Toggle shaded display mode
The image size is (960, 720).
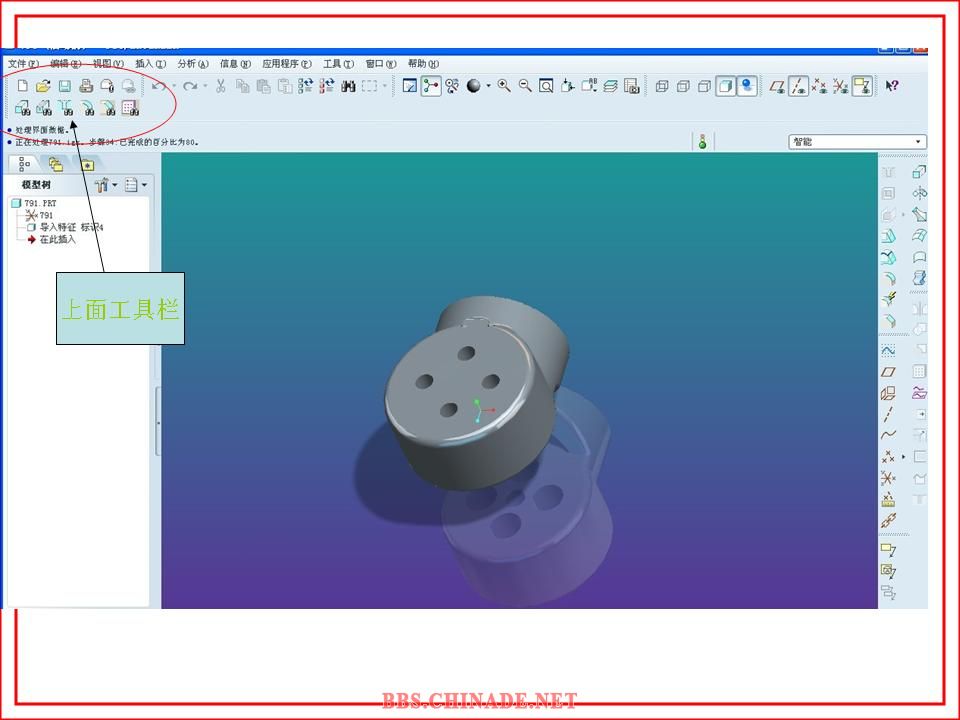point(726,86)
